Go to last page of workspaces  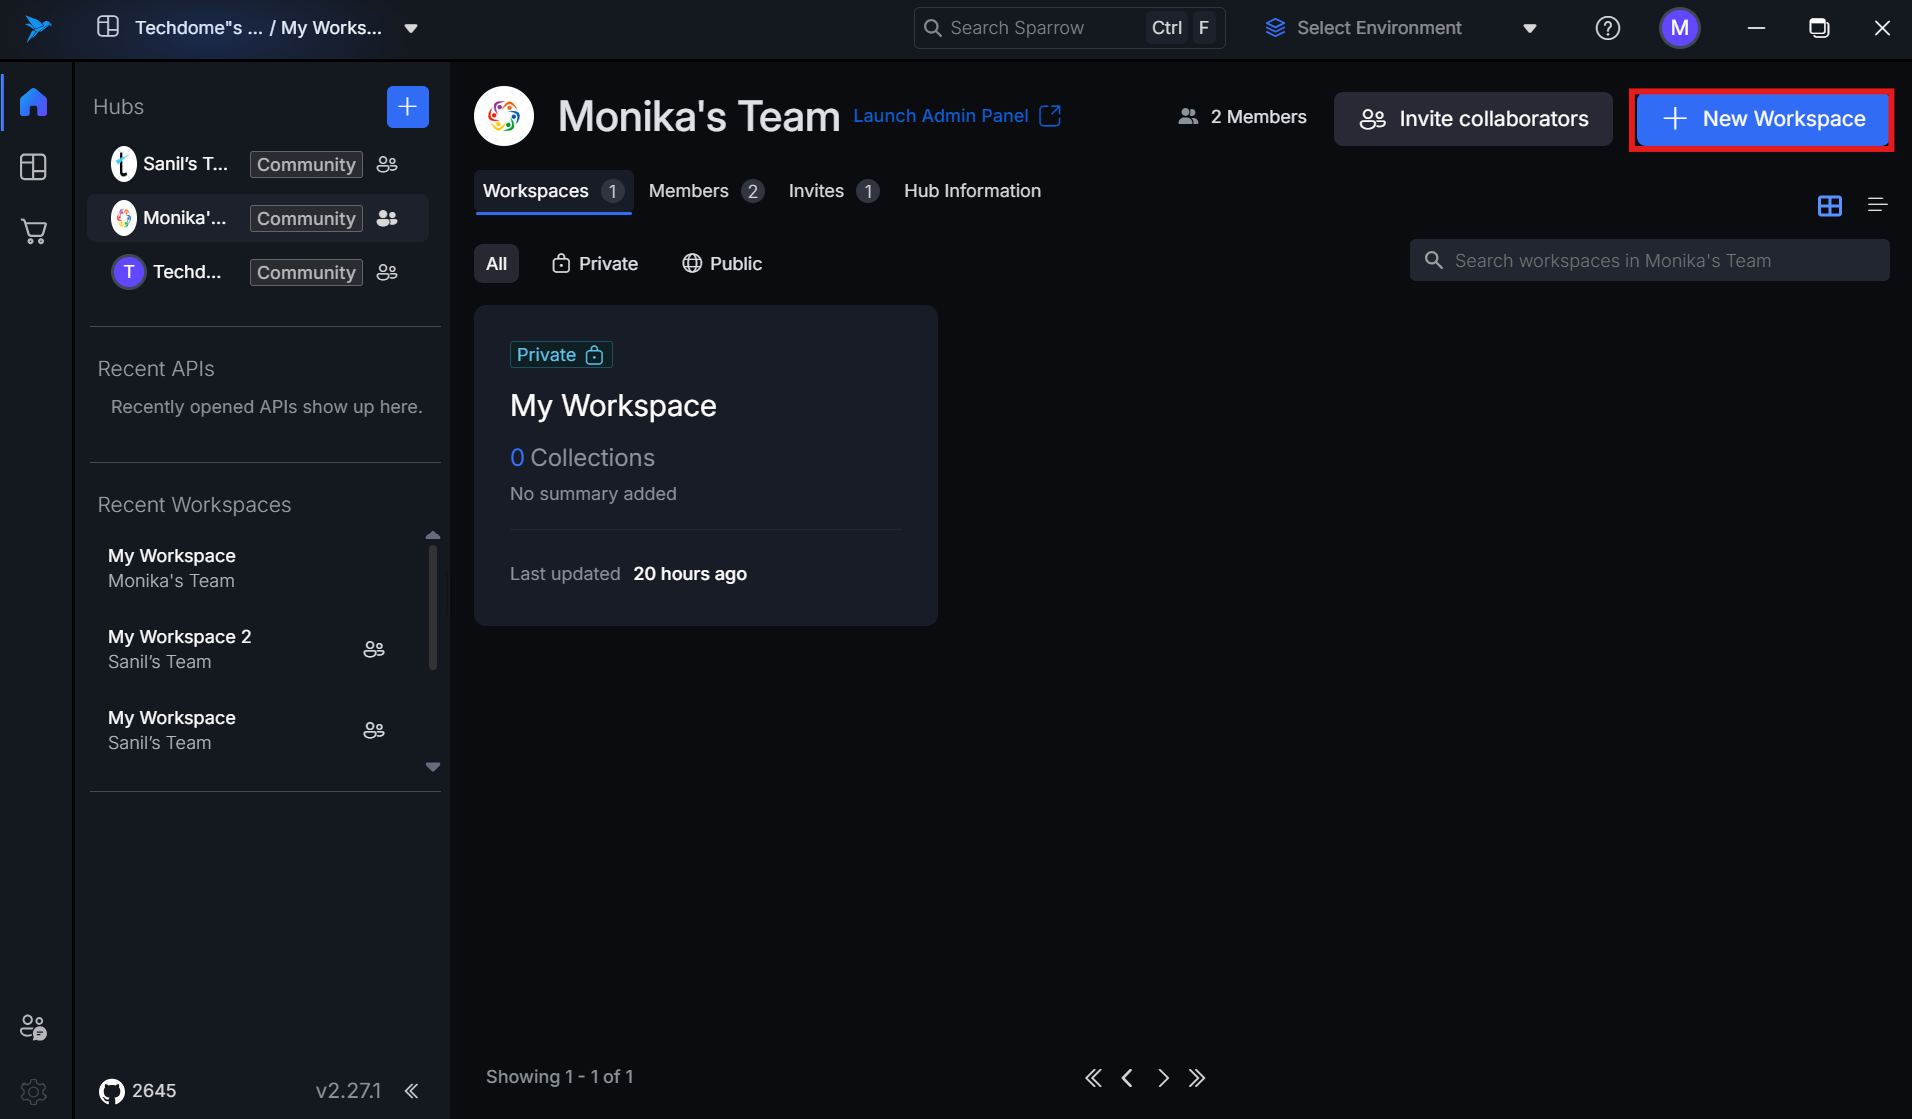1197,1078
